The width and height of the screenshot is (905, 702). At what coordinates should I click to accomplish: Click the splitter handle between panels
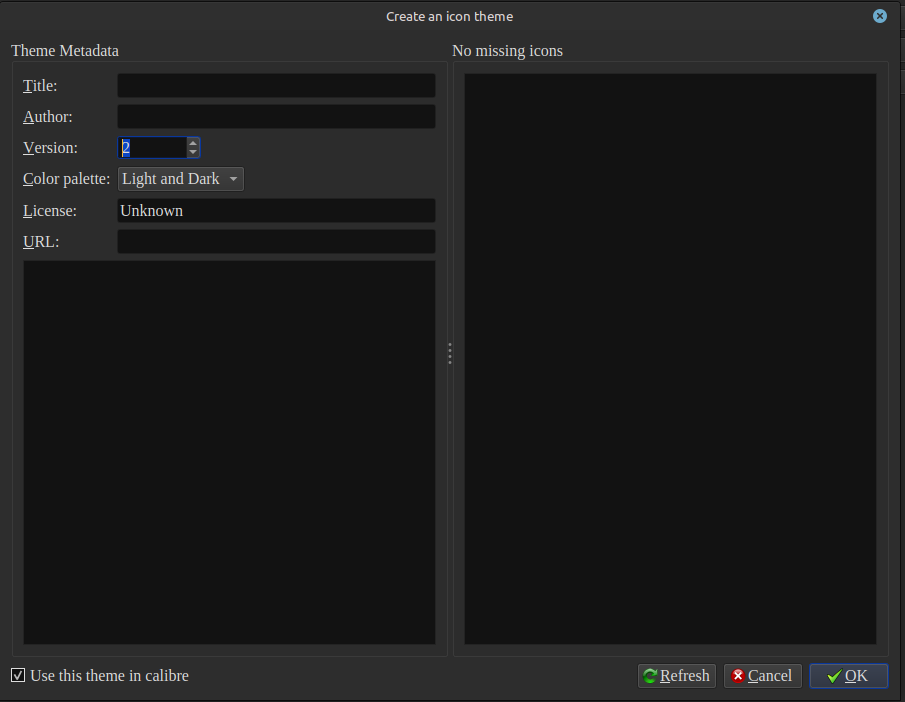click(450, 353)
